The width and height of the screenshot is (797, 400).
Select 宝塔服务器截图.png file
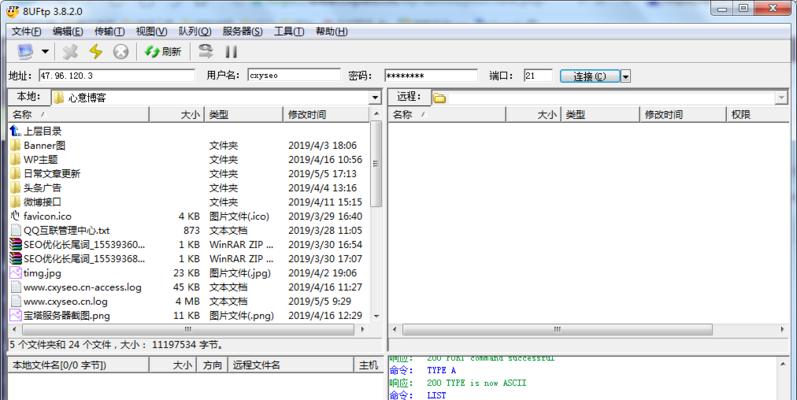pos(60,316)
